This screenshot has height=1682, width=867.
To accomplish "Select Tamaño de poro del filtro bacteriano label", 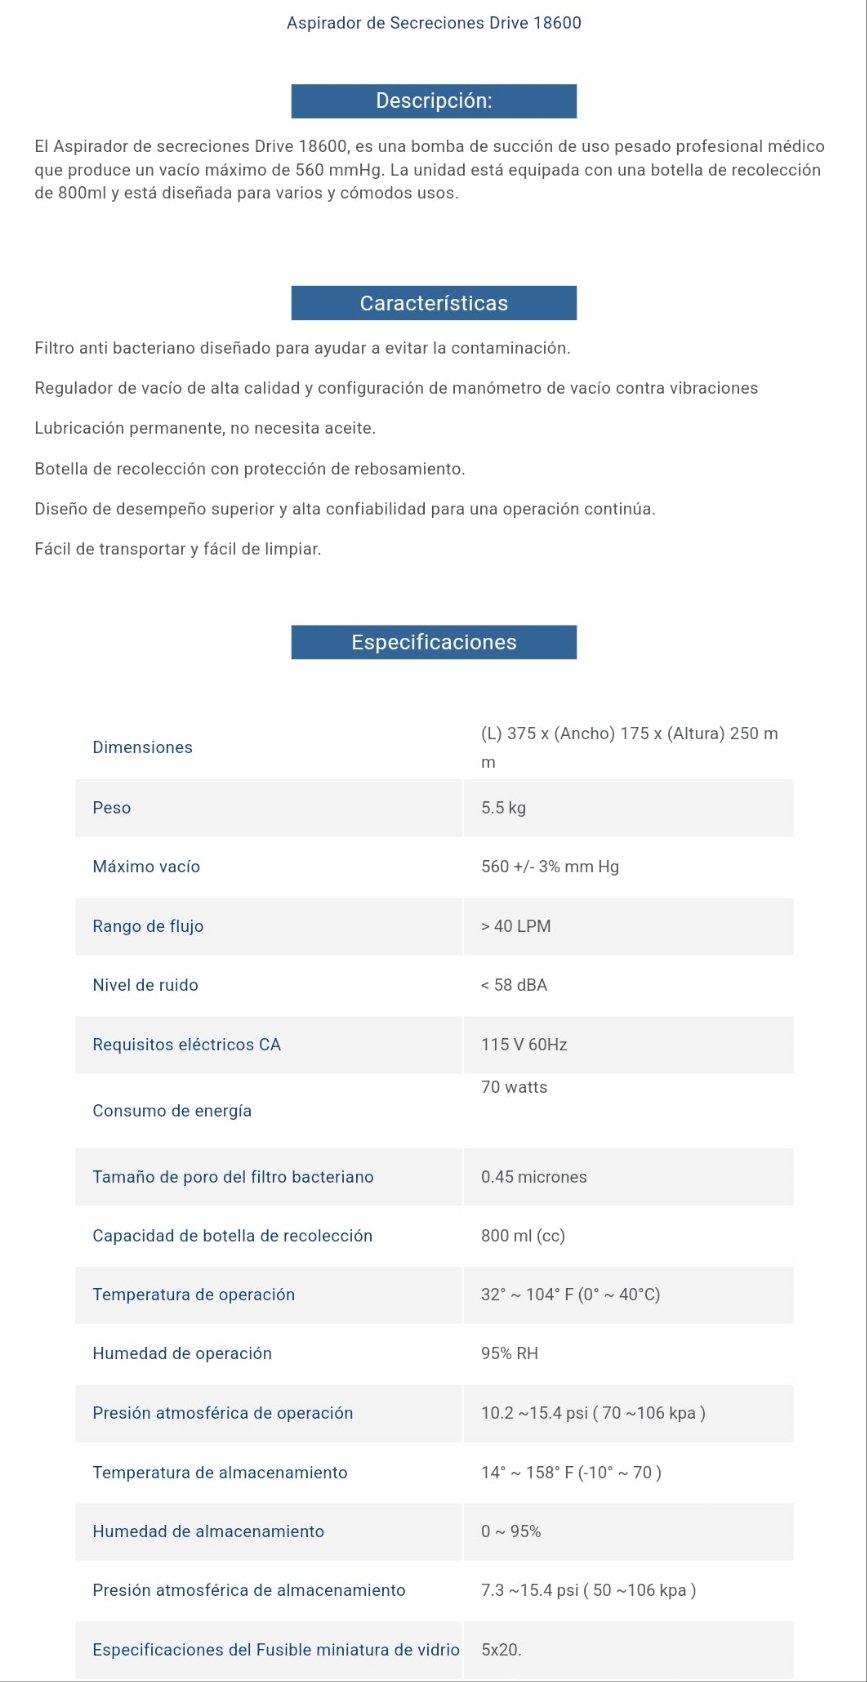I will (233, 1177).
